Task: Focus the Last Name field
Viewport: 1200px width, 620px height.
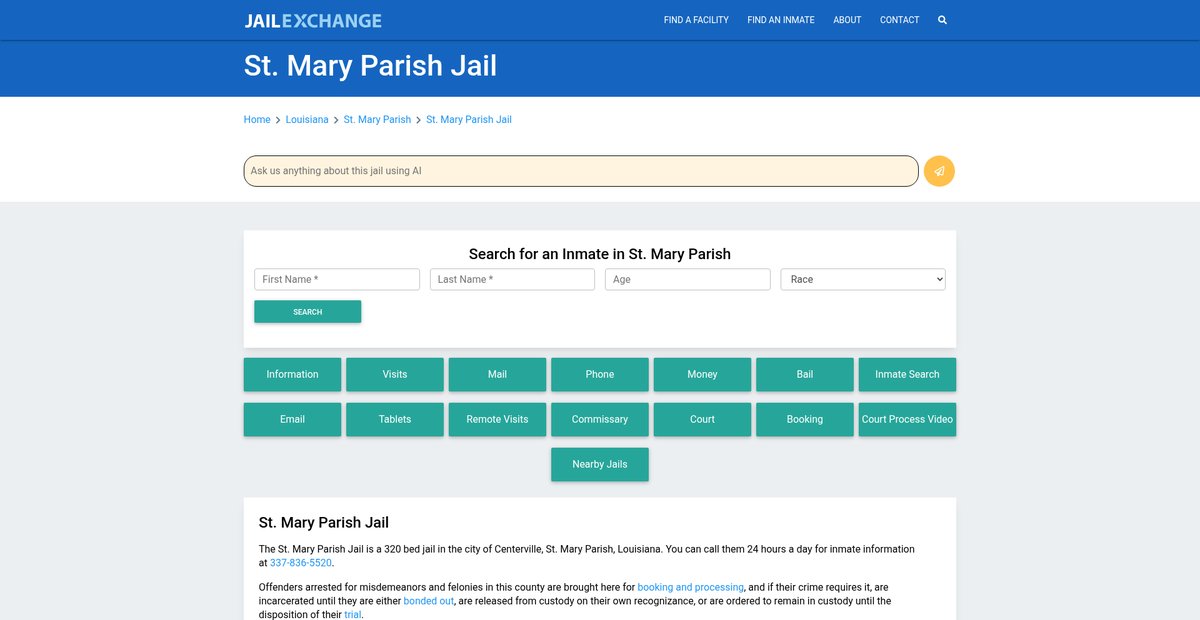Action: click(512, 280)
